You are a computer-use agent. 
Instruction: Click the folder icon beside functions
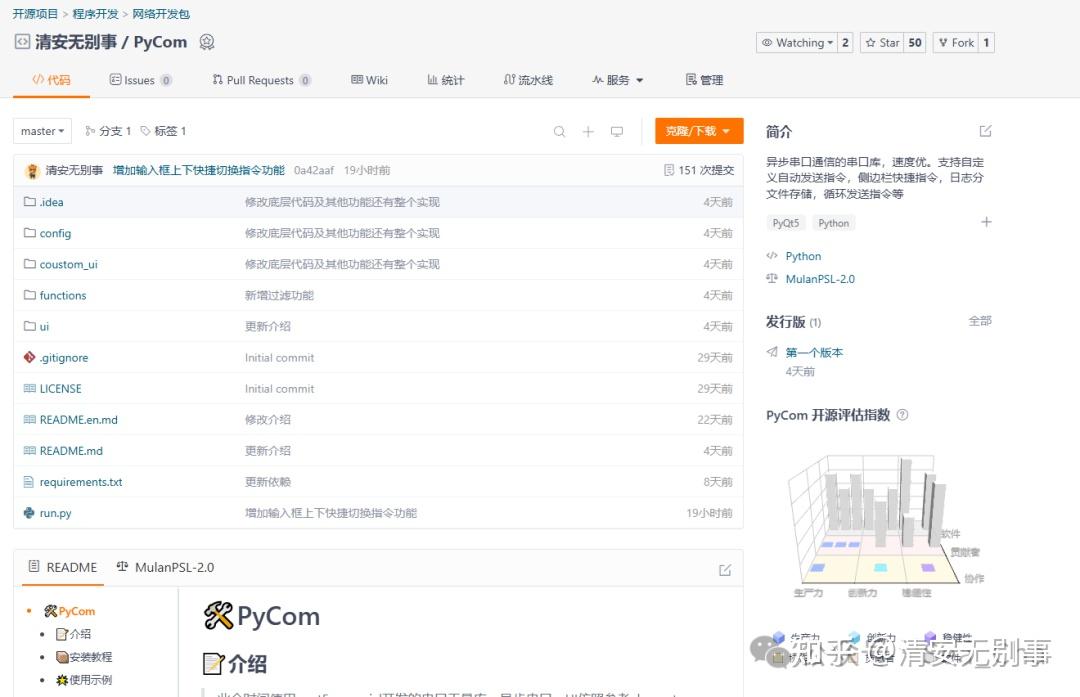(x=31, y=295)
